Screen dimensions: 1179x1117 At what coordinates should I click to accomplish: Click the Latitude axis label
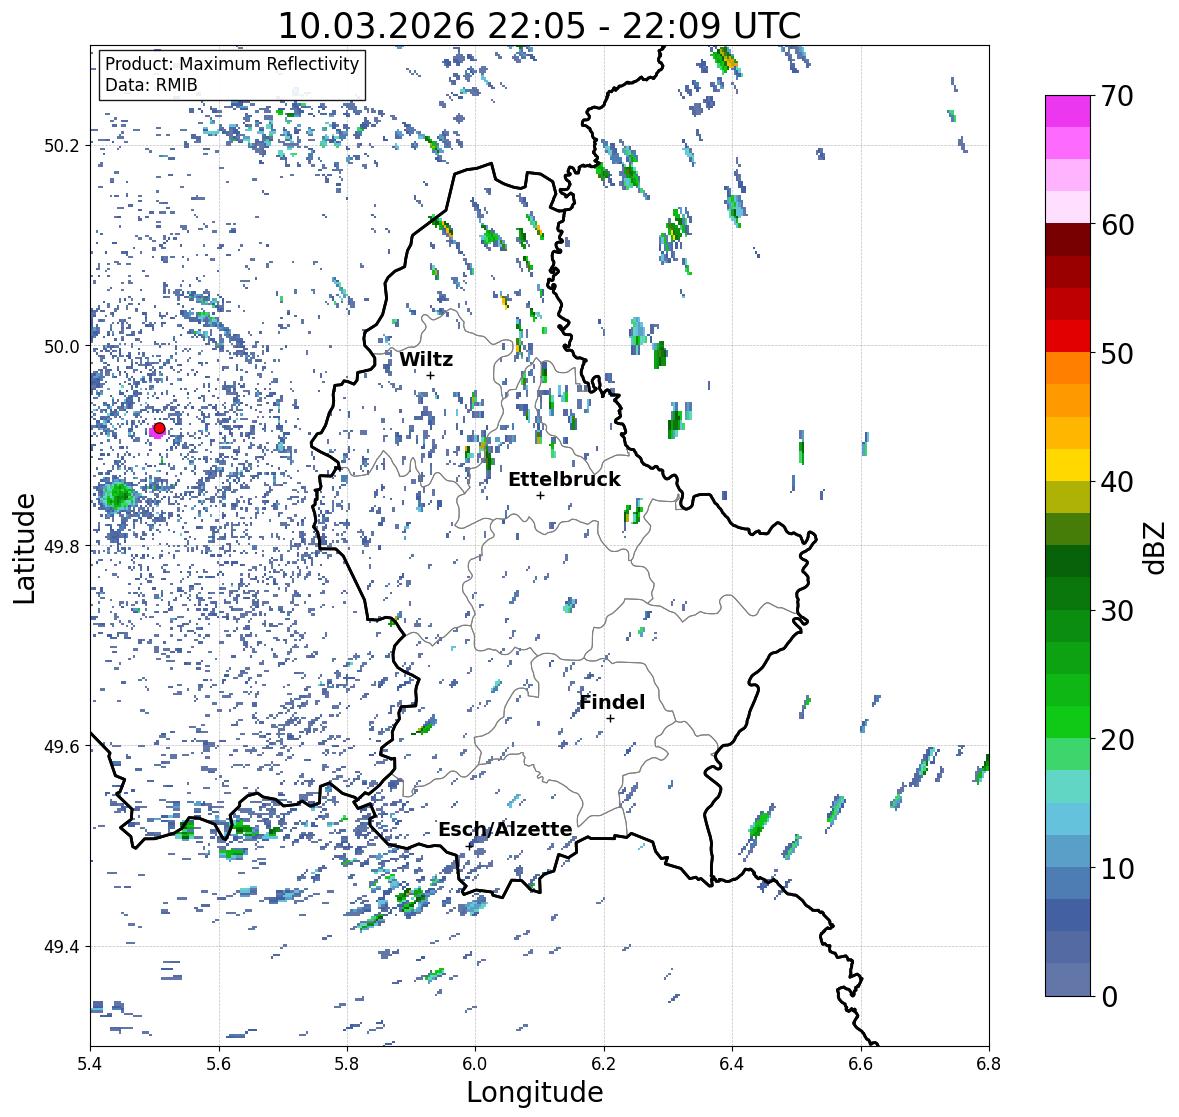coord(24,548)
